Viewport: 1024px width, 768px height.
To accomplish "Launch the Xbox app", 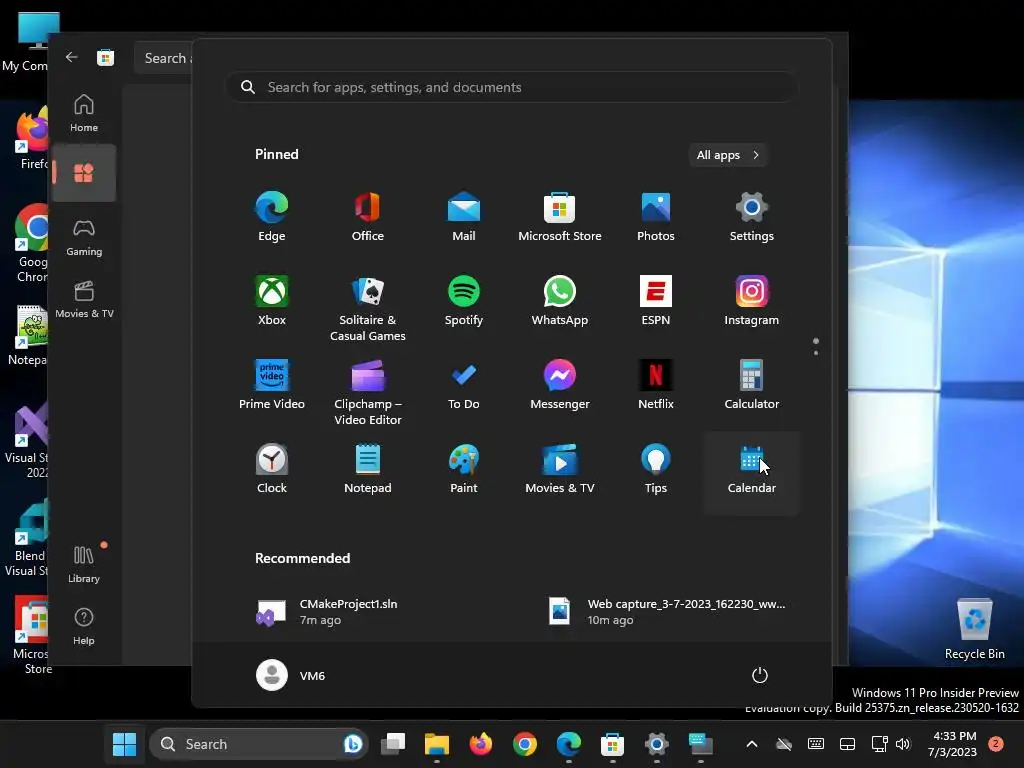I will [x=272, y=301].
